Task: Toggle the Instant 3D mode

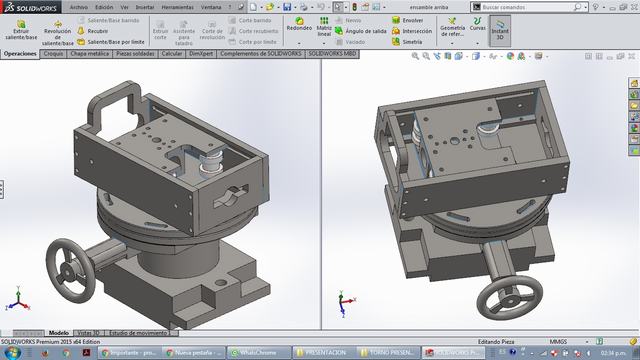Action: pyautogui.click(x=500, y=31)
